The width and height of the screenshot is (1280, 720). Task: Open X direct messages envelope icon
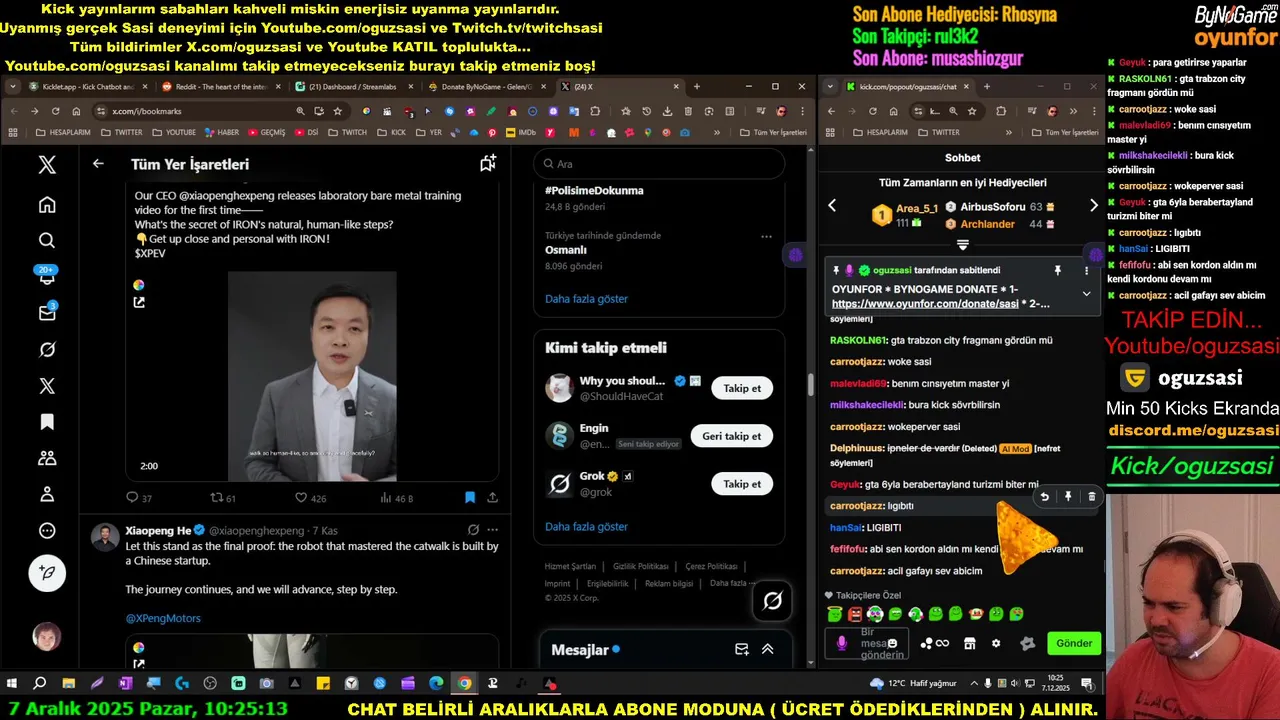pos(47,313)
